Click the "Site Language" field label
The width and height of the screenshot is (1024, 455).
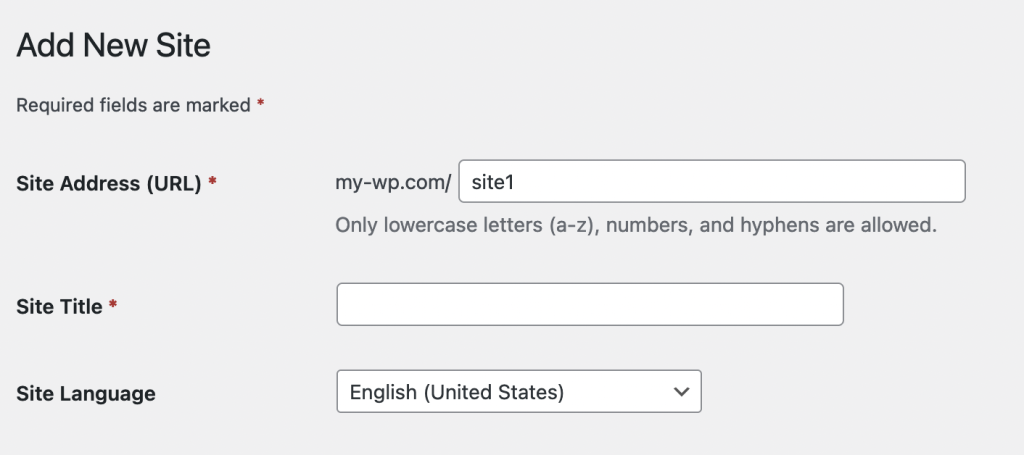(86, 394)
